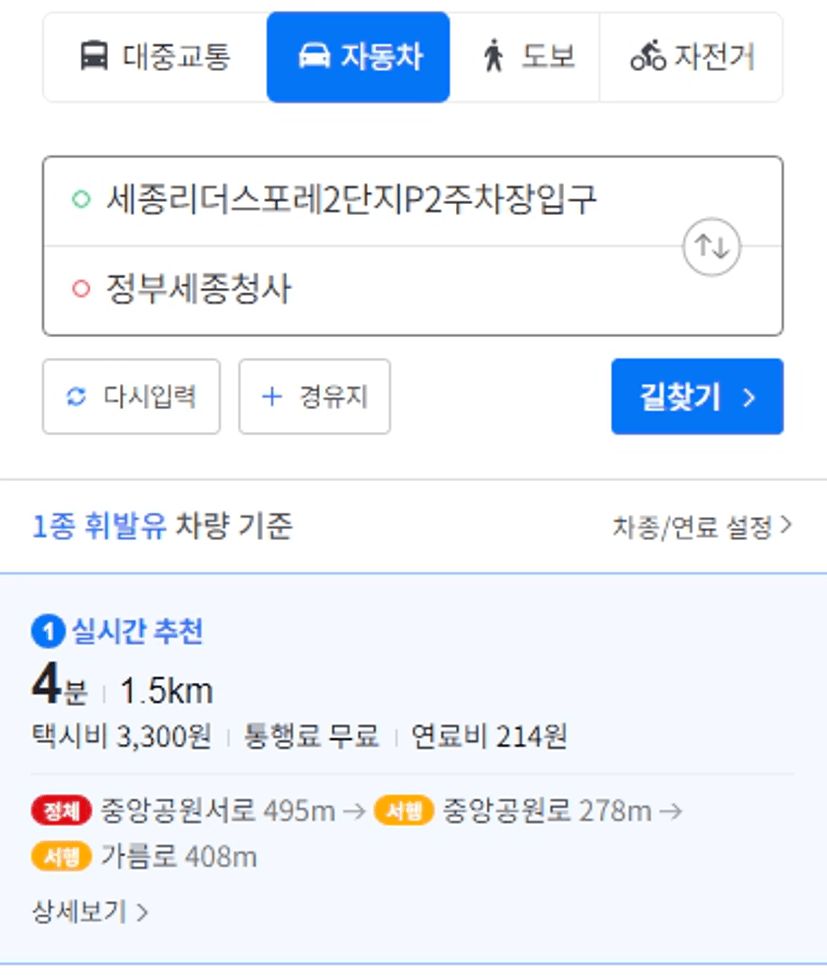This screenshot has width=827, height=980.
Task: Click the red destination marker circle
Action: tap(81, 289)
